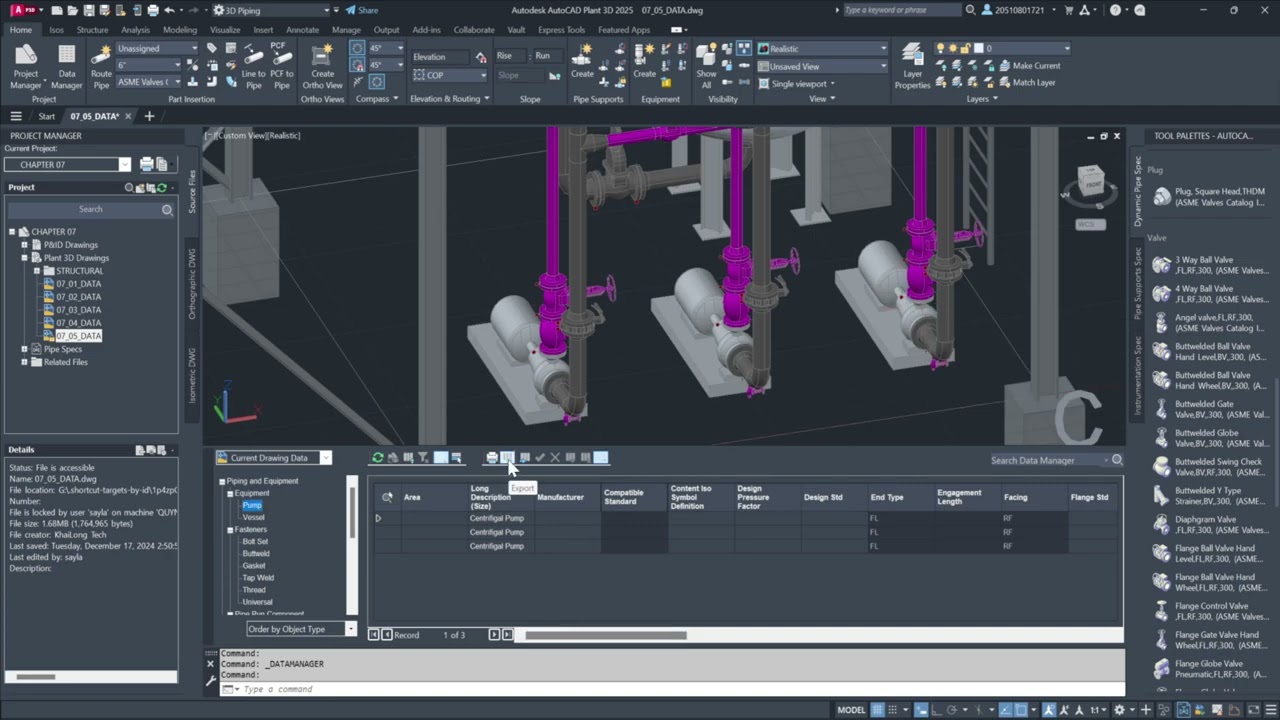
Task: Select 07_03_DATA in the project tree
Action: (78, 310)
